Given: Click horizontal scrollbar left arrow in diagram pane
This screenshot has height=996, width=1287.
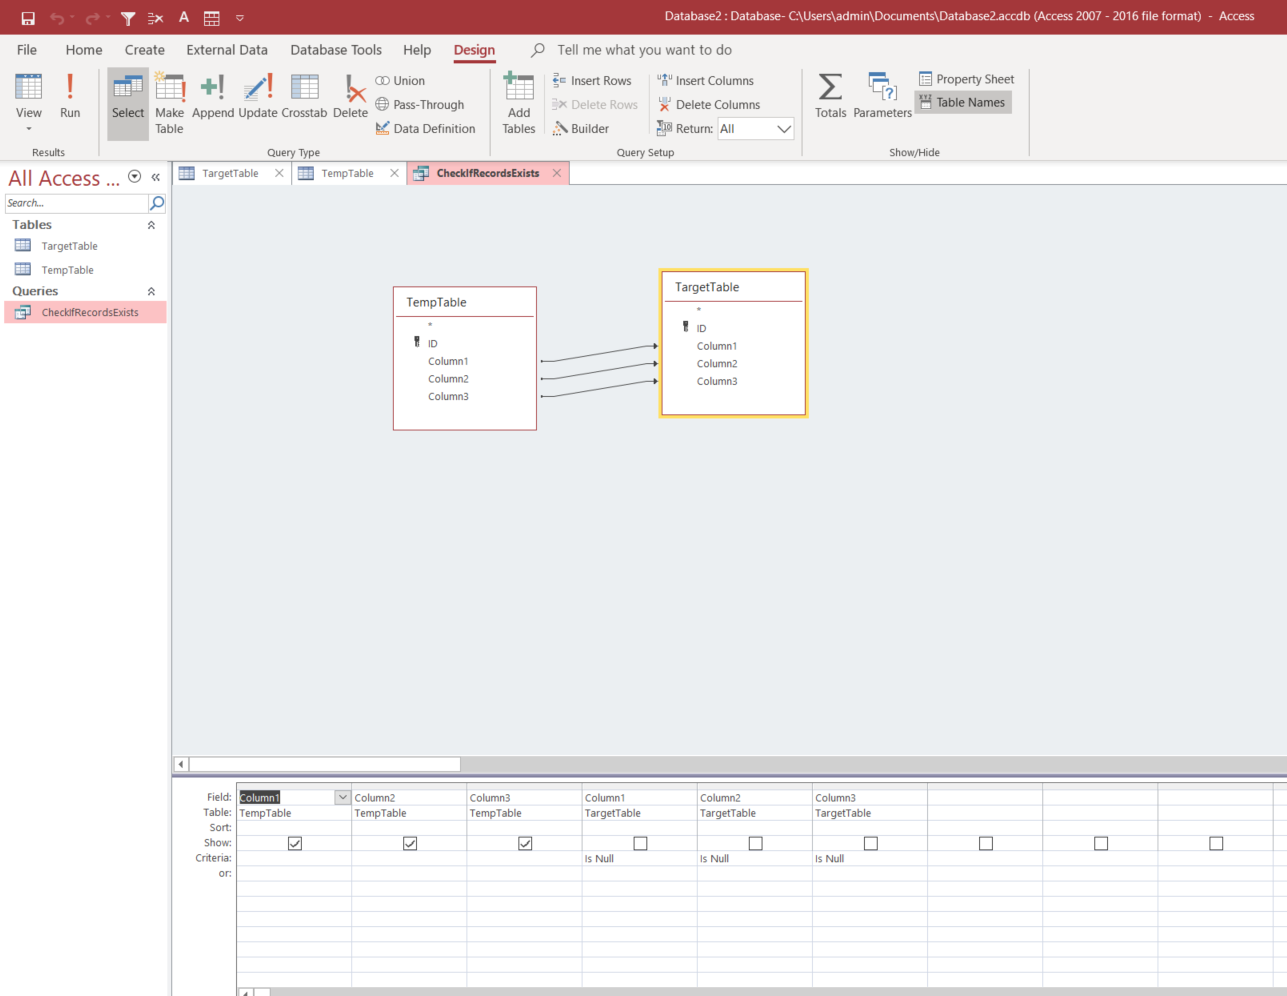Looking at the screenshot, I should pyautogui.click(x=181, y=764).
